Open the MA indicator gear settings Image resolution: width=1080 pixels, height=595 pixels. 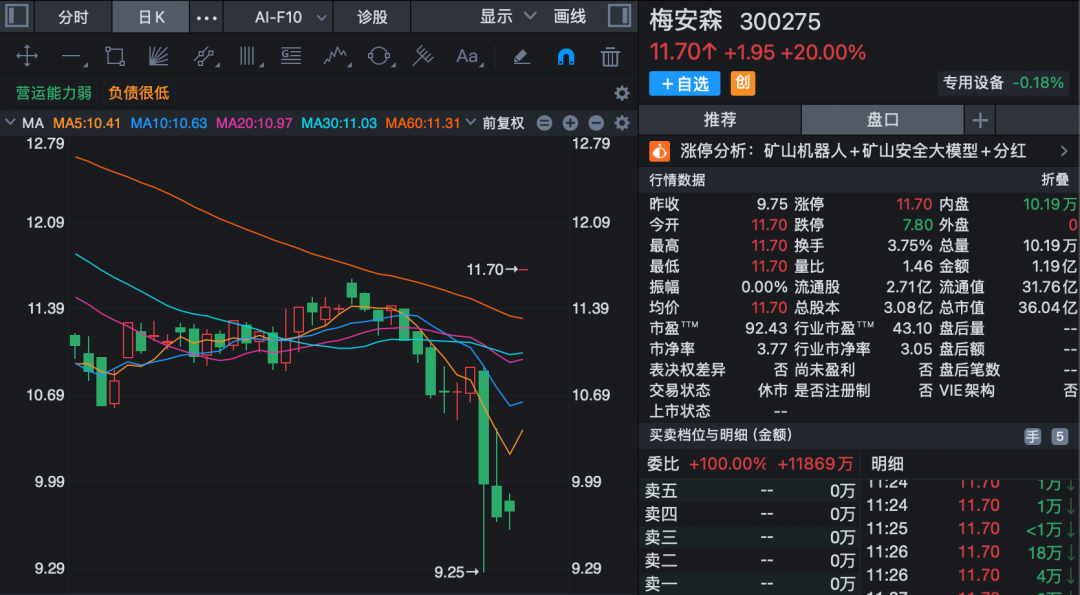click(622, 123)
